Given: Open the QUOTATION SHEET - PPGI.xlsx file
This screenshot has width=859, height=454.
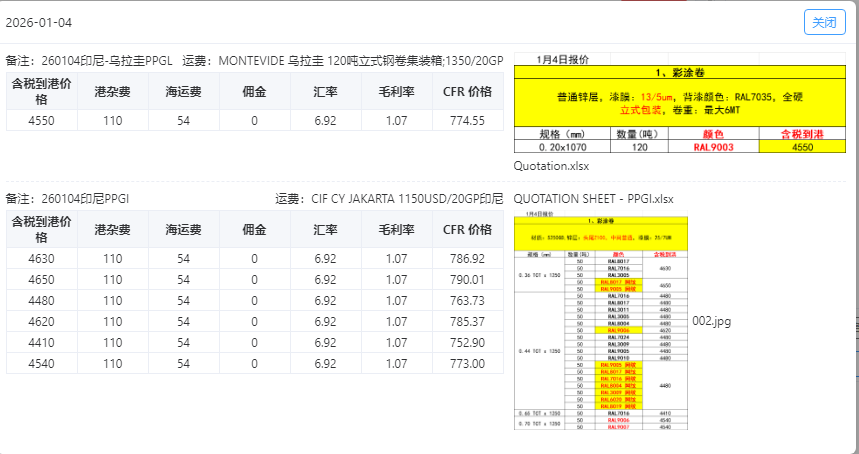Looking at the screenshot, I should click(593, 197).
